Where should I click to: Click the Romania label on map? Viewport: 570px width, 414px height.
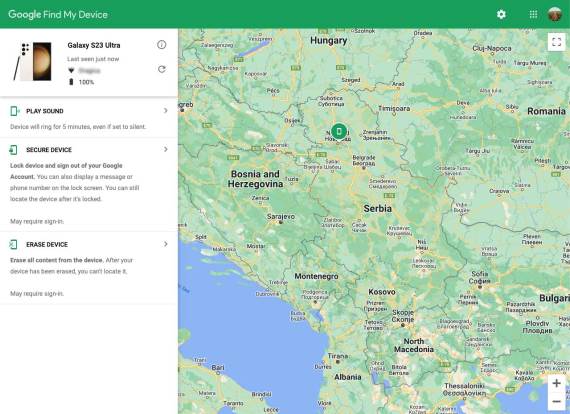tap(546, 111)
